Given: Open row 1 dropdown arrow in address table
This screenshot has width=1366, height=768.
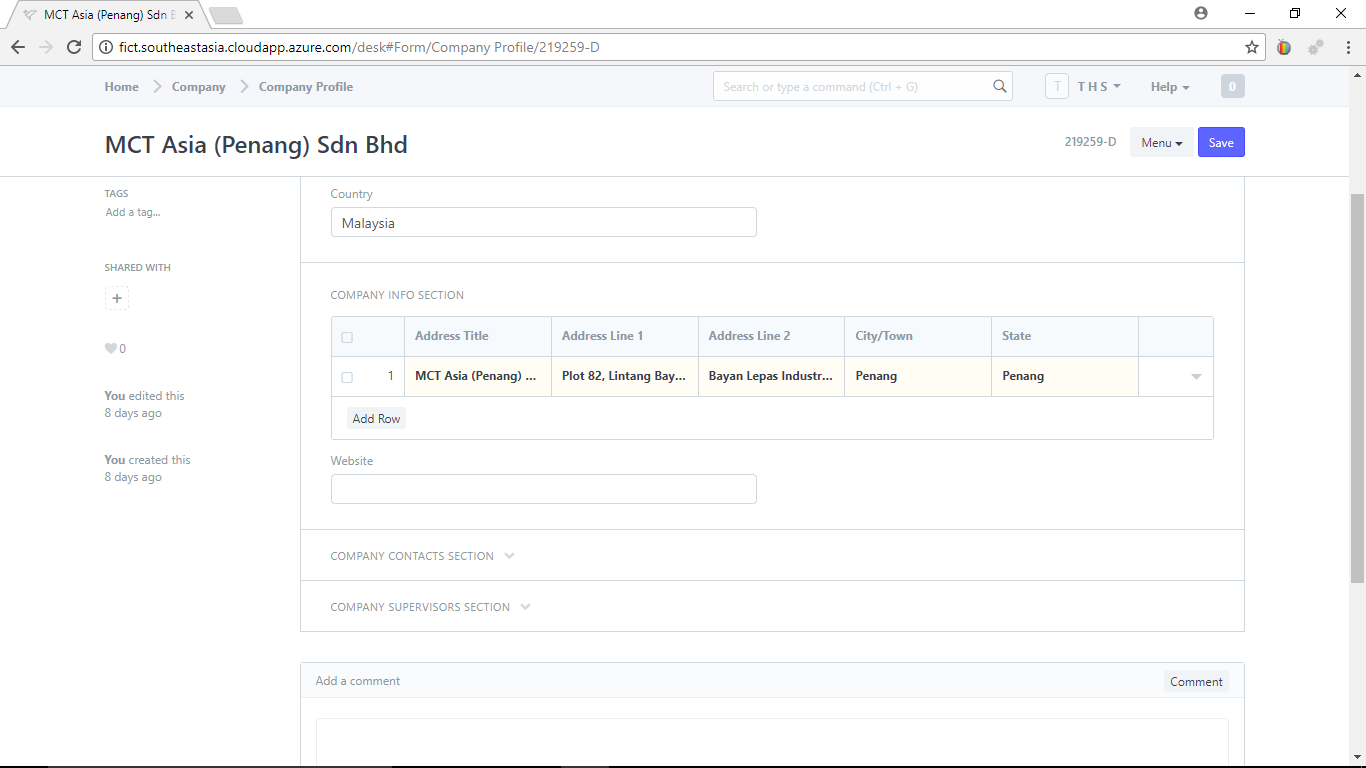Looking at the screenshot, I should point(1196,377).
